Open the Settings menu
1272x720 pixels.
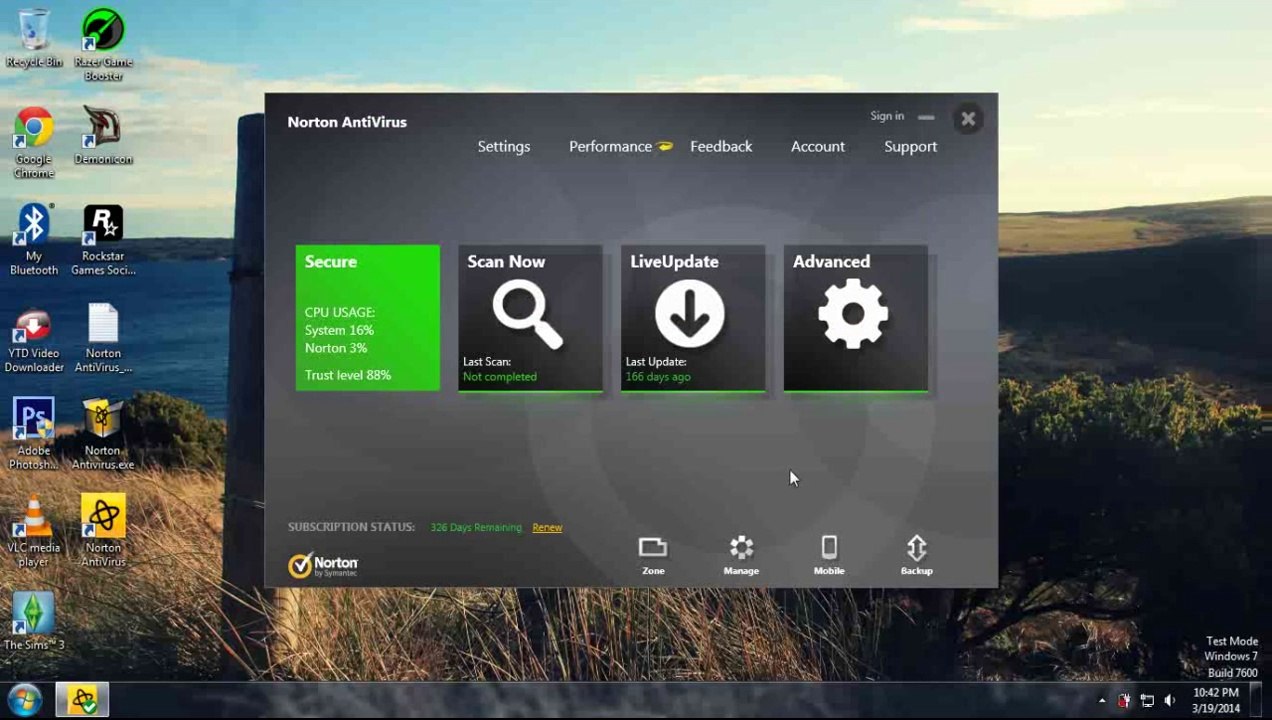[504, 146]
